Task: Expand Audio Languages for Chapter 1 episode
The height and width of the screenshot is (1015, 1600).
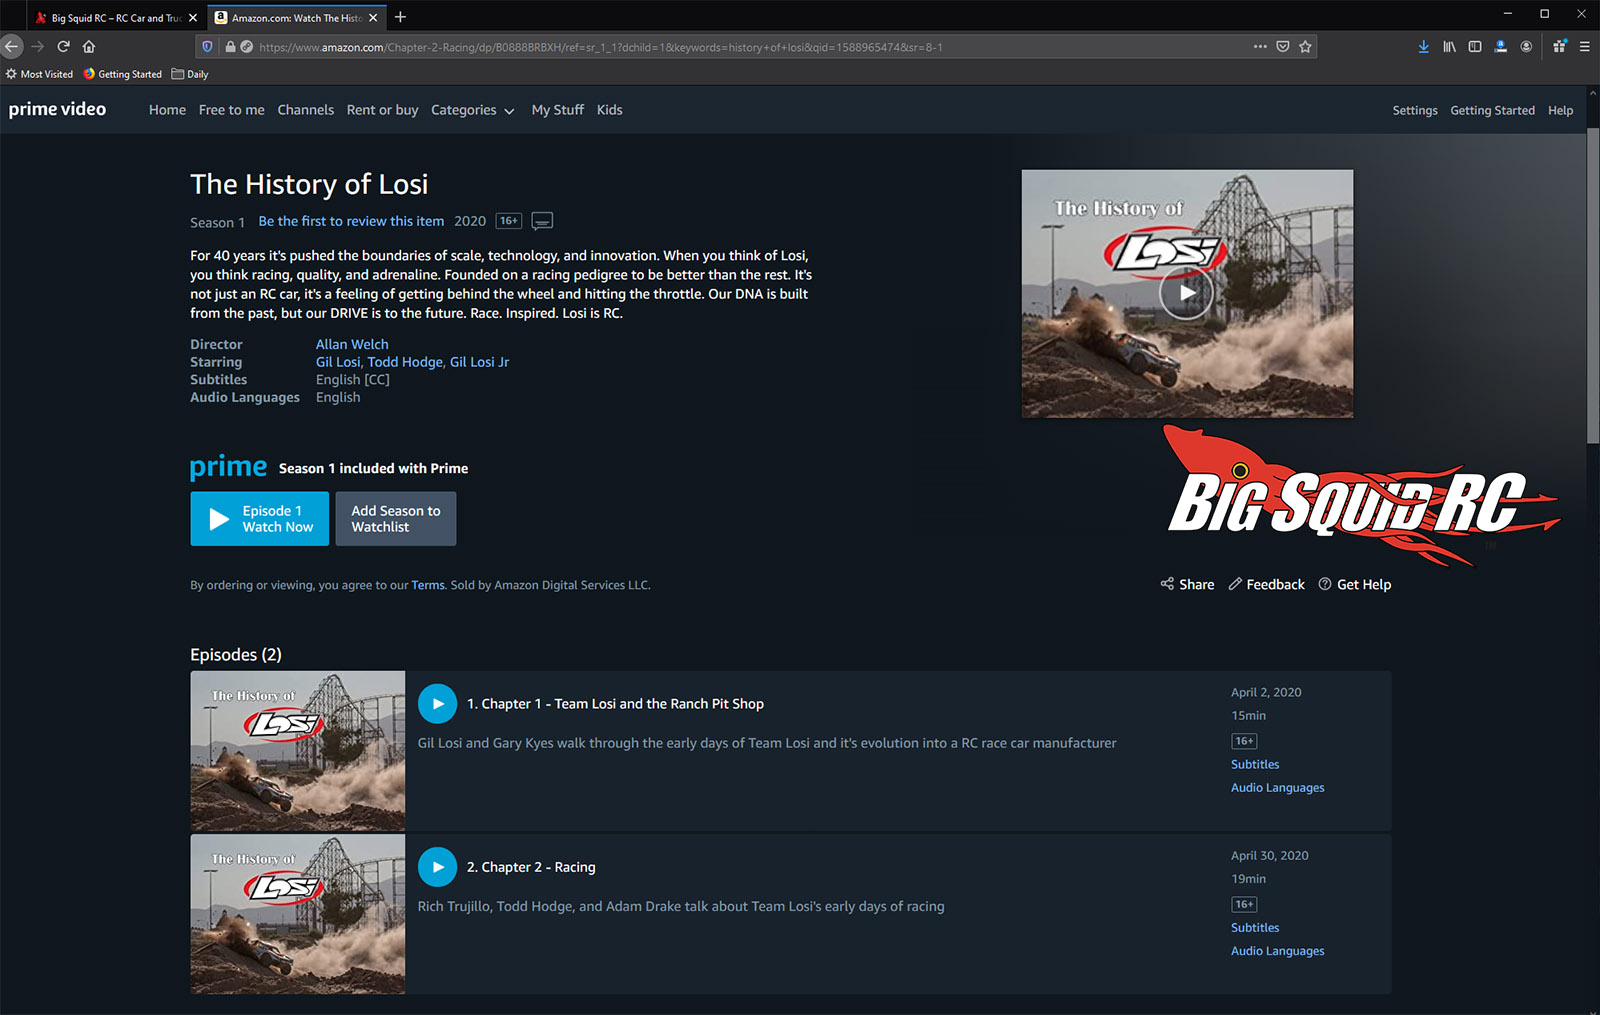Action: [1277, 787]
